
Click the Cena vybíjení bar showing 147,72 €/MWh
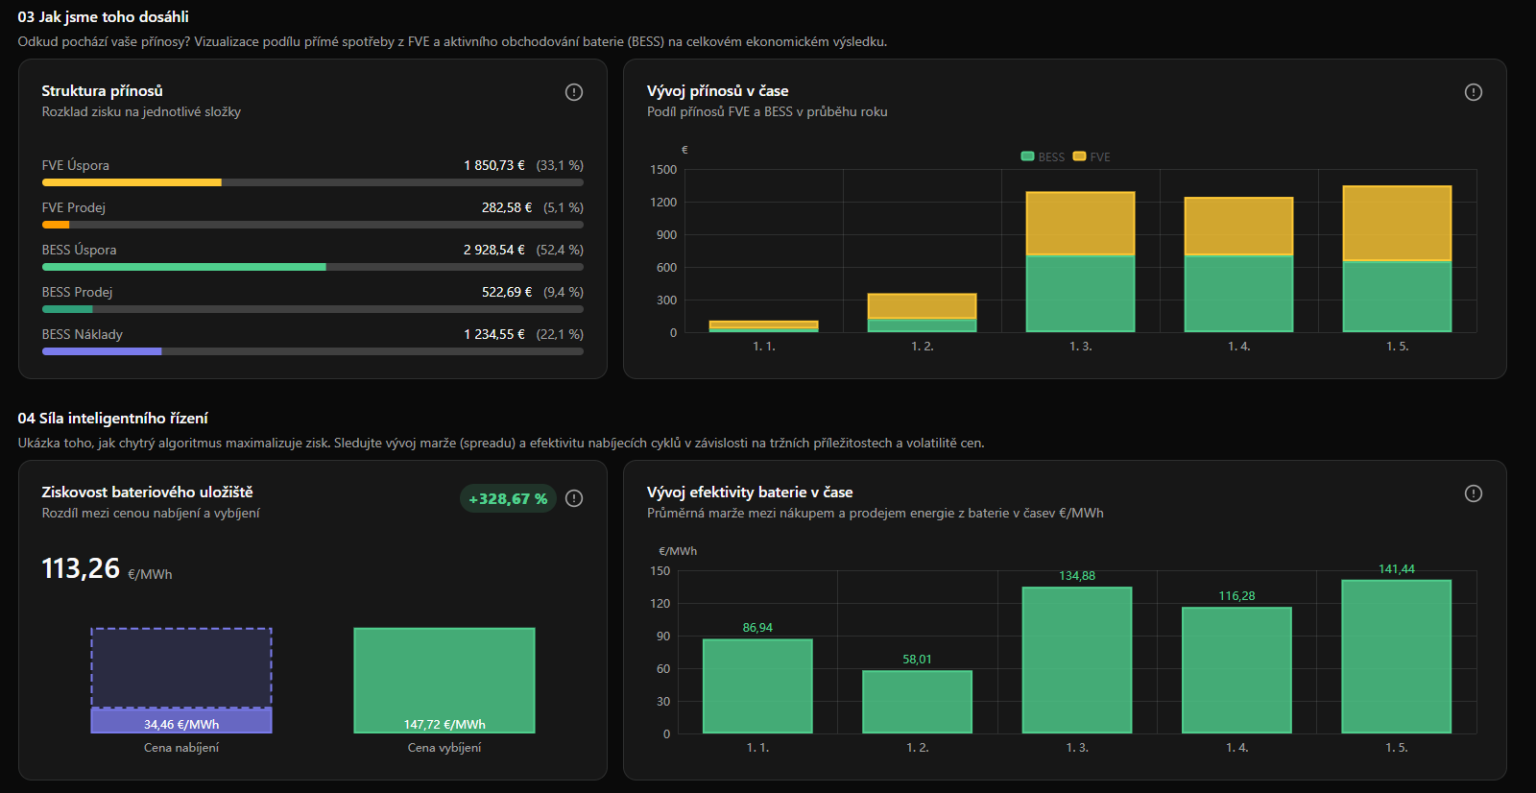(x=444, y=681)
